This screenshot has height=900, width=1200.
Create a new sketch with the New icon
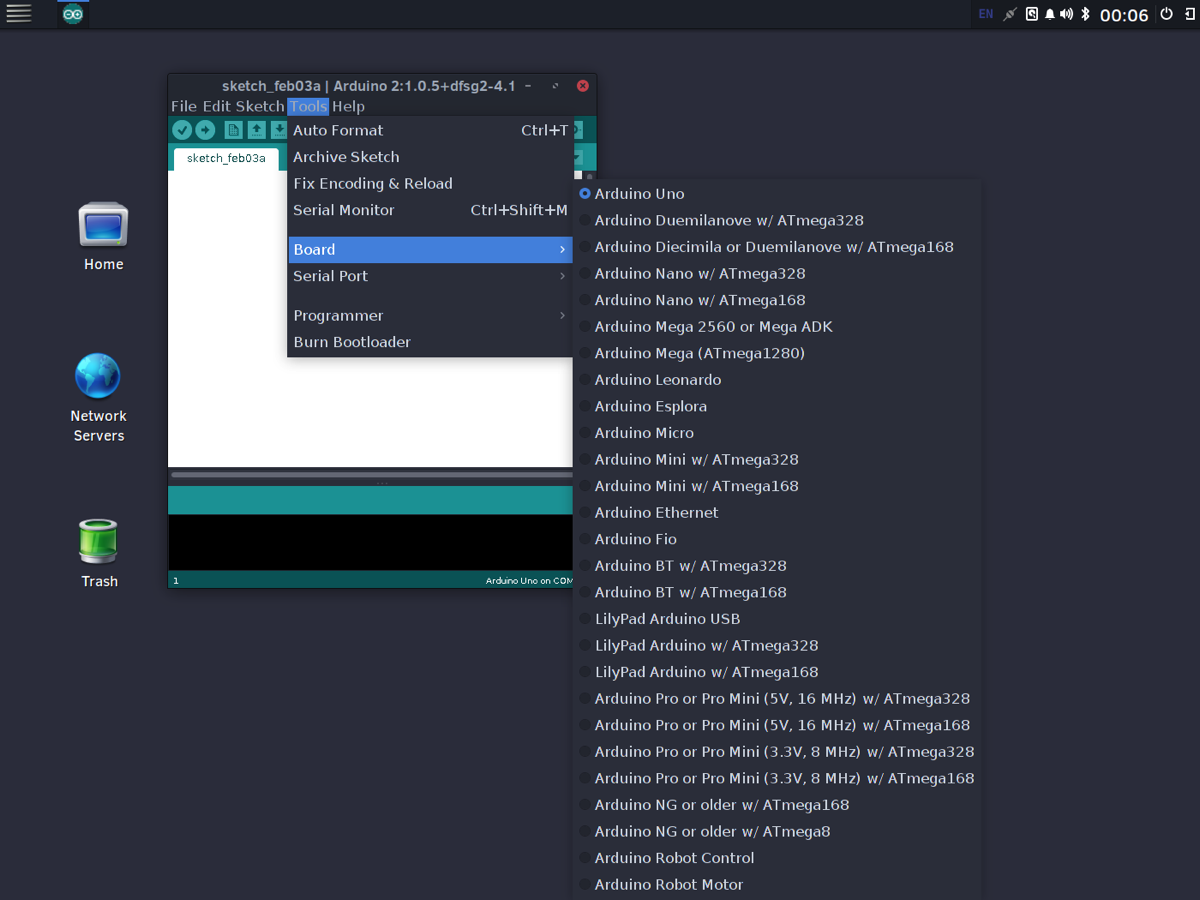point(233,130)
